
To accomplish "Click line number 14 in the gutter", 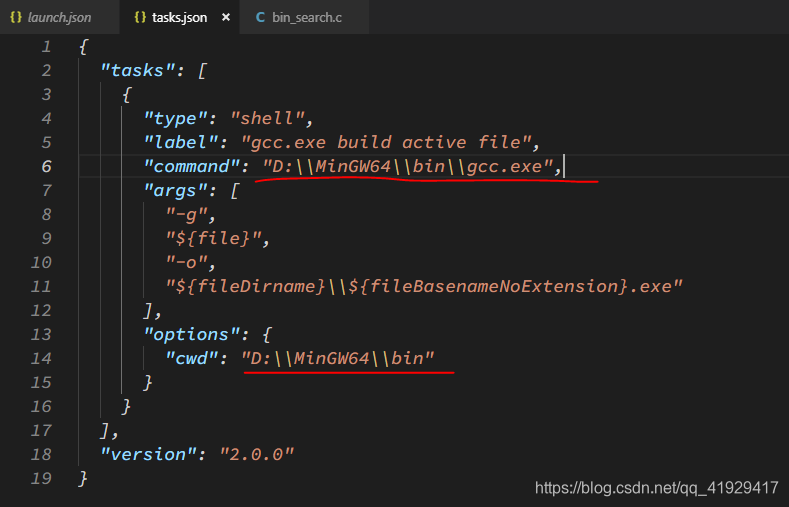I will 41,359.
